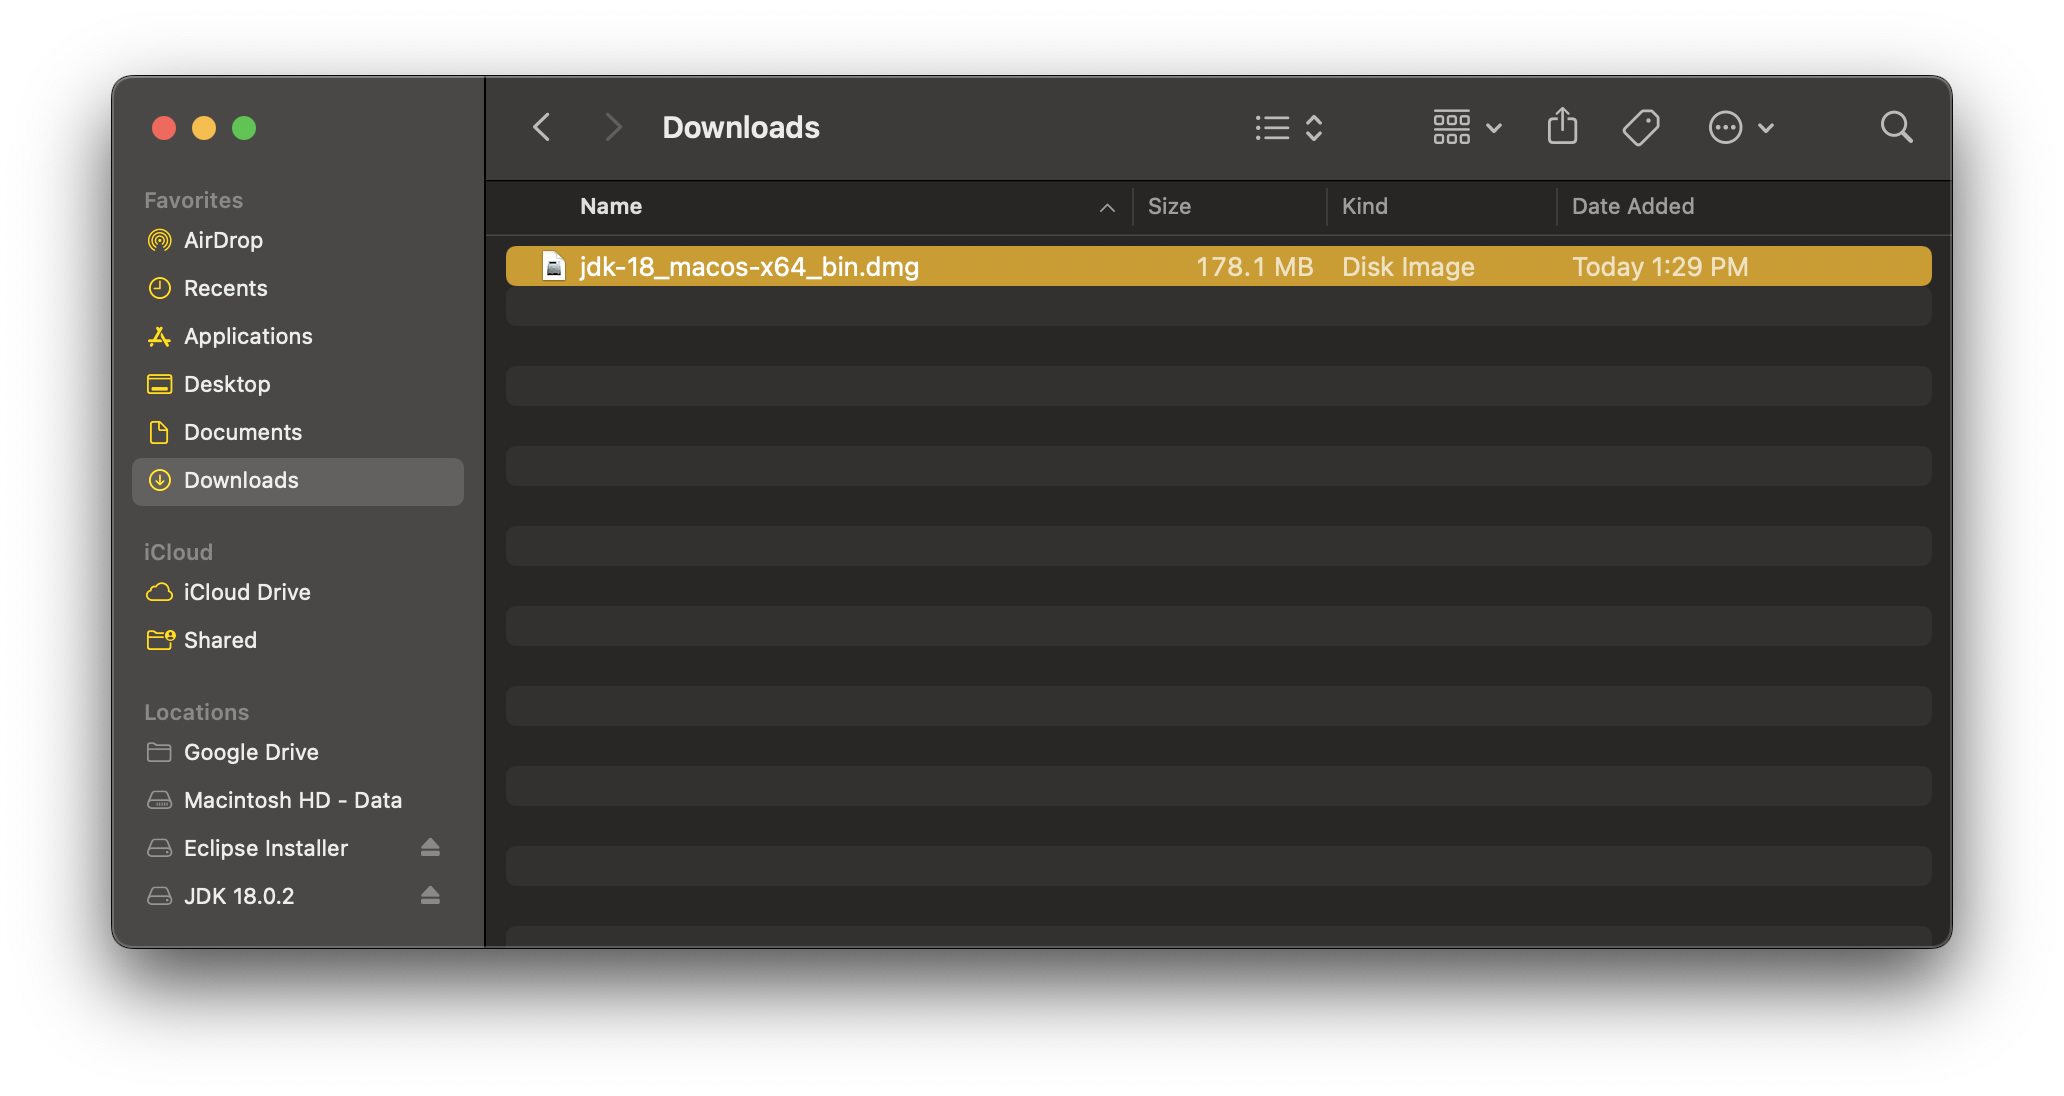Sort files by Size column
Viewport: 2064px width, 1096px height.
(1169, 206)
